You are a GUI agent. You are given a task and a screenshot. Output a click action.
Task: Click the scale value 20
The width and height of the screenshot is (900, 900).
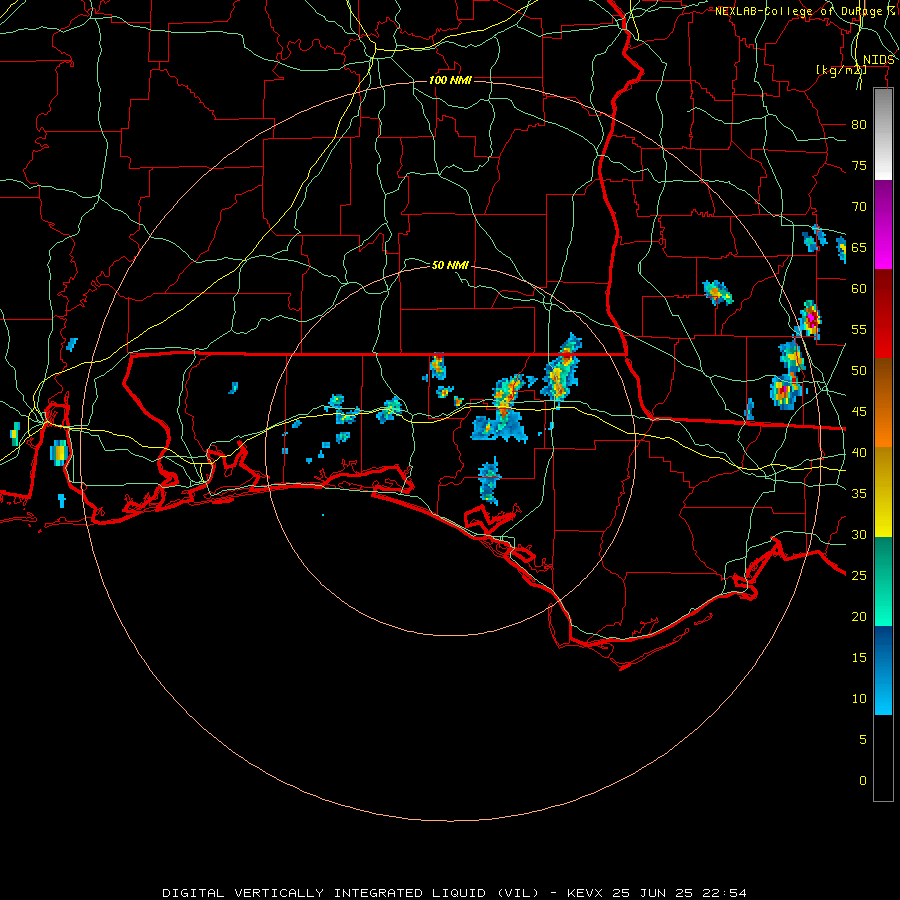[859, 617]
